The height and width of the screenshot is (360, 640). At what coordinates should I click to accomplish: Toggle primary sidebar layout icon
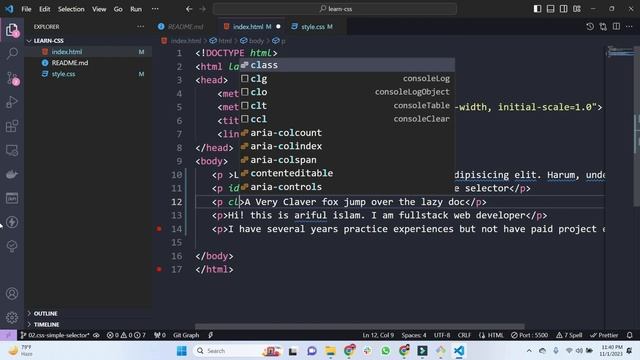[x=537, y=9]
